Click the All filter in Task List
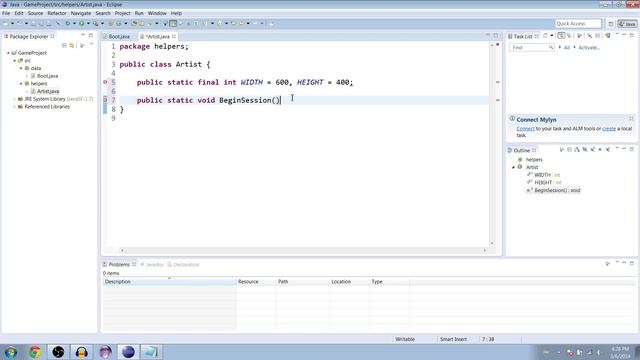 click(567, 48)
